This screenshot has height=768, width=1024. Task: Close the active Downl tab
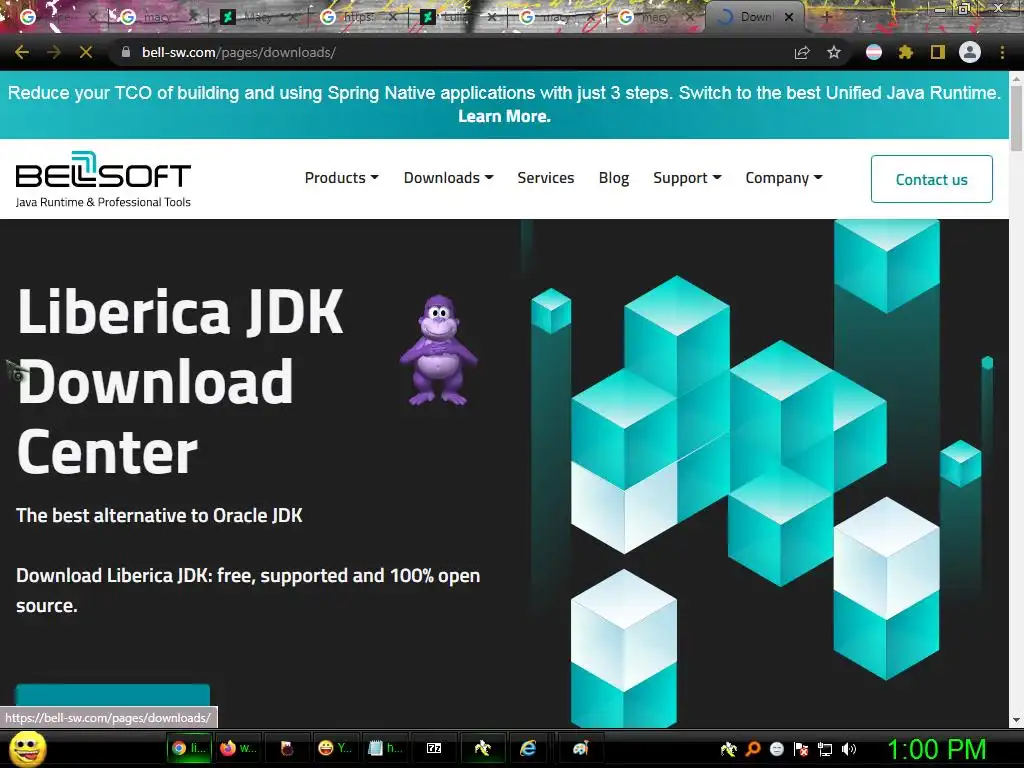[789, 17]
